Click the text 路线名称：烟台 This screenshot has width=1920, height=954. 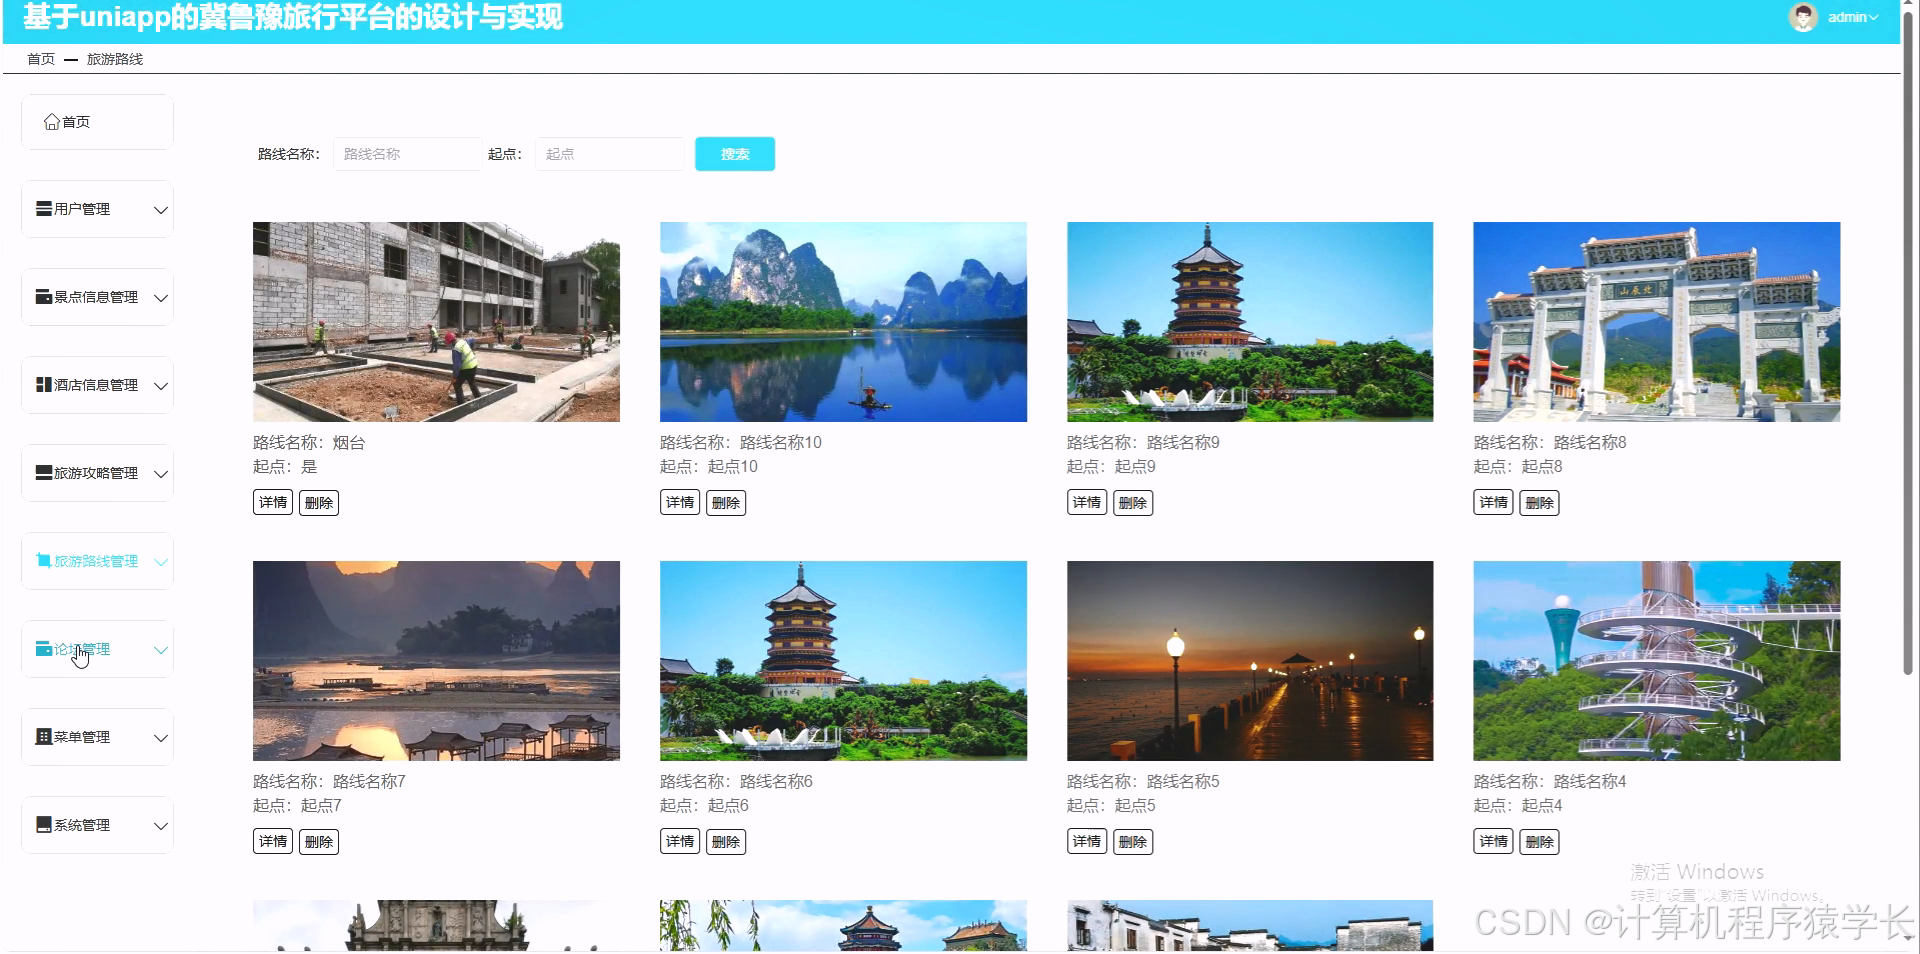(309, 442)
